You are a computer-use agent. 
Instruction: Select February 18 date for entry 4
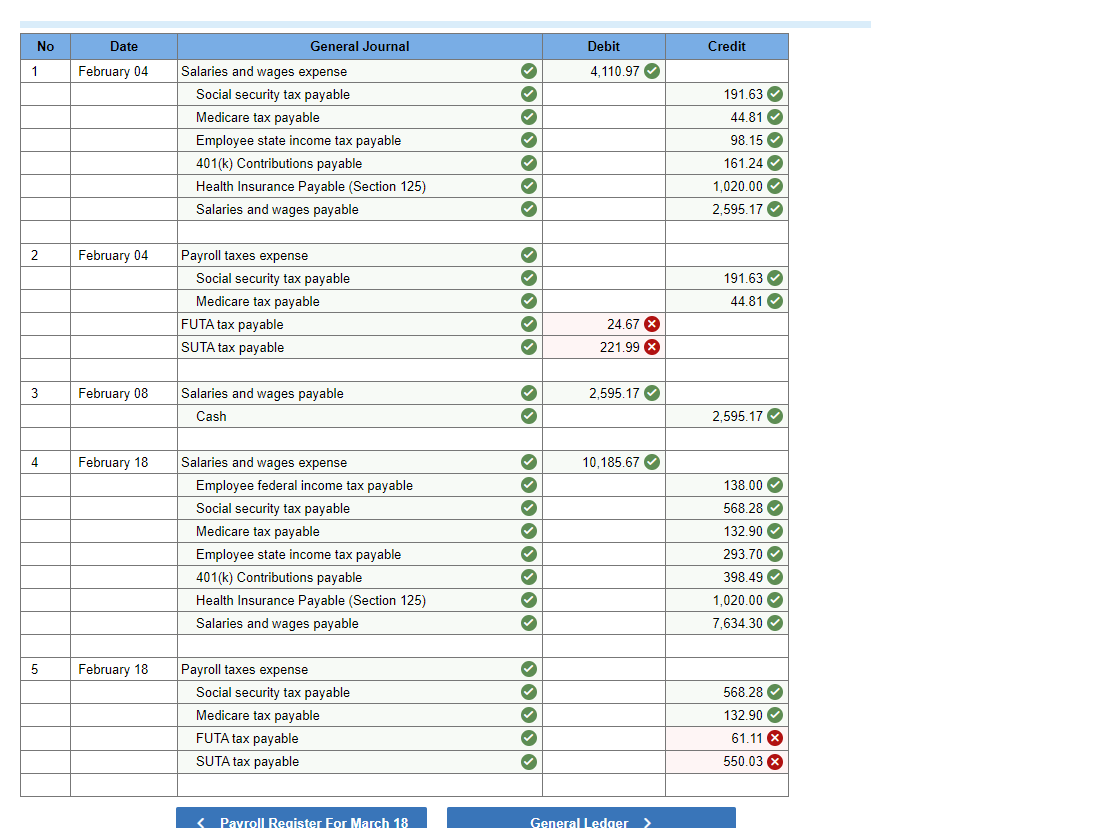(113, 462)
